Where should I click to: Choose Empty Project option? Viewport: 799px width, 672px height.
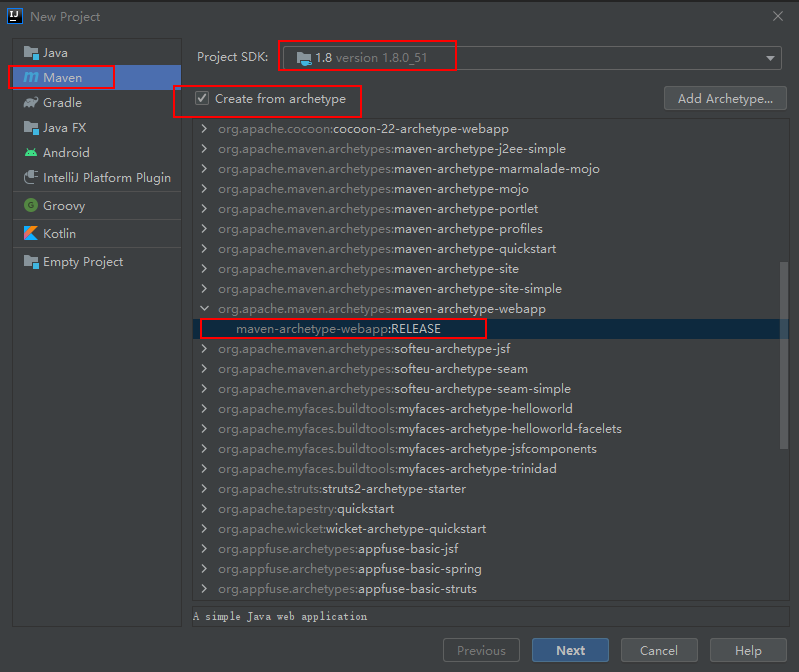click(x=97, y=261)
